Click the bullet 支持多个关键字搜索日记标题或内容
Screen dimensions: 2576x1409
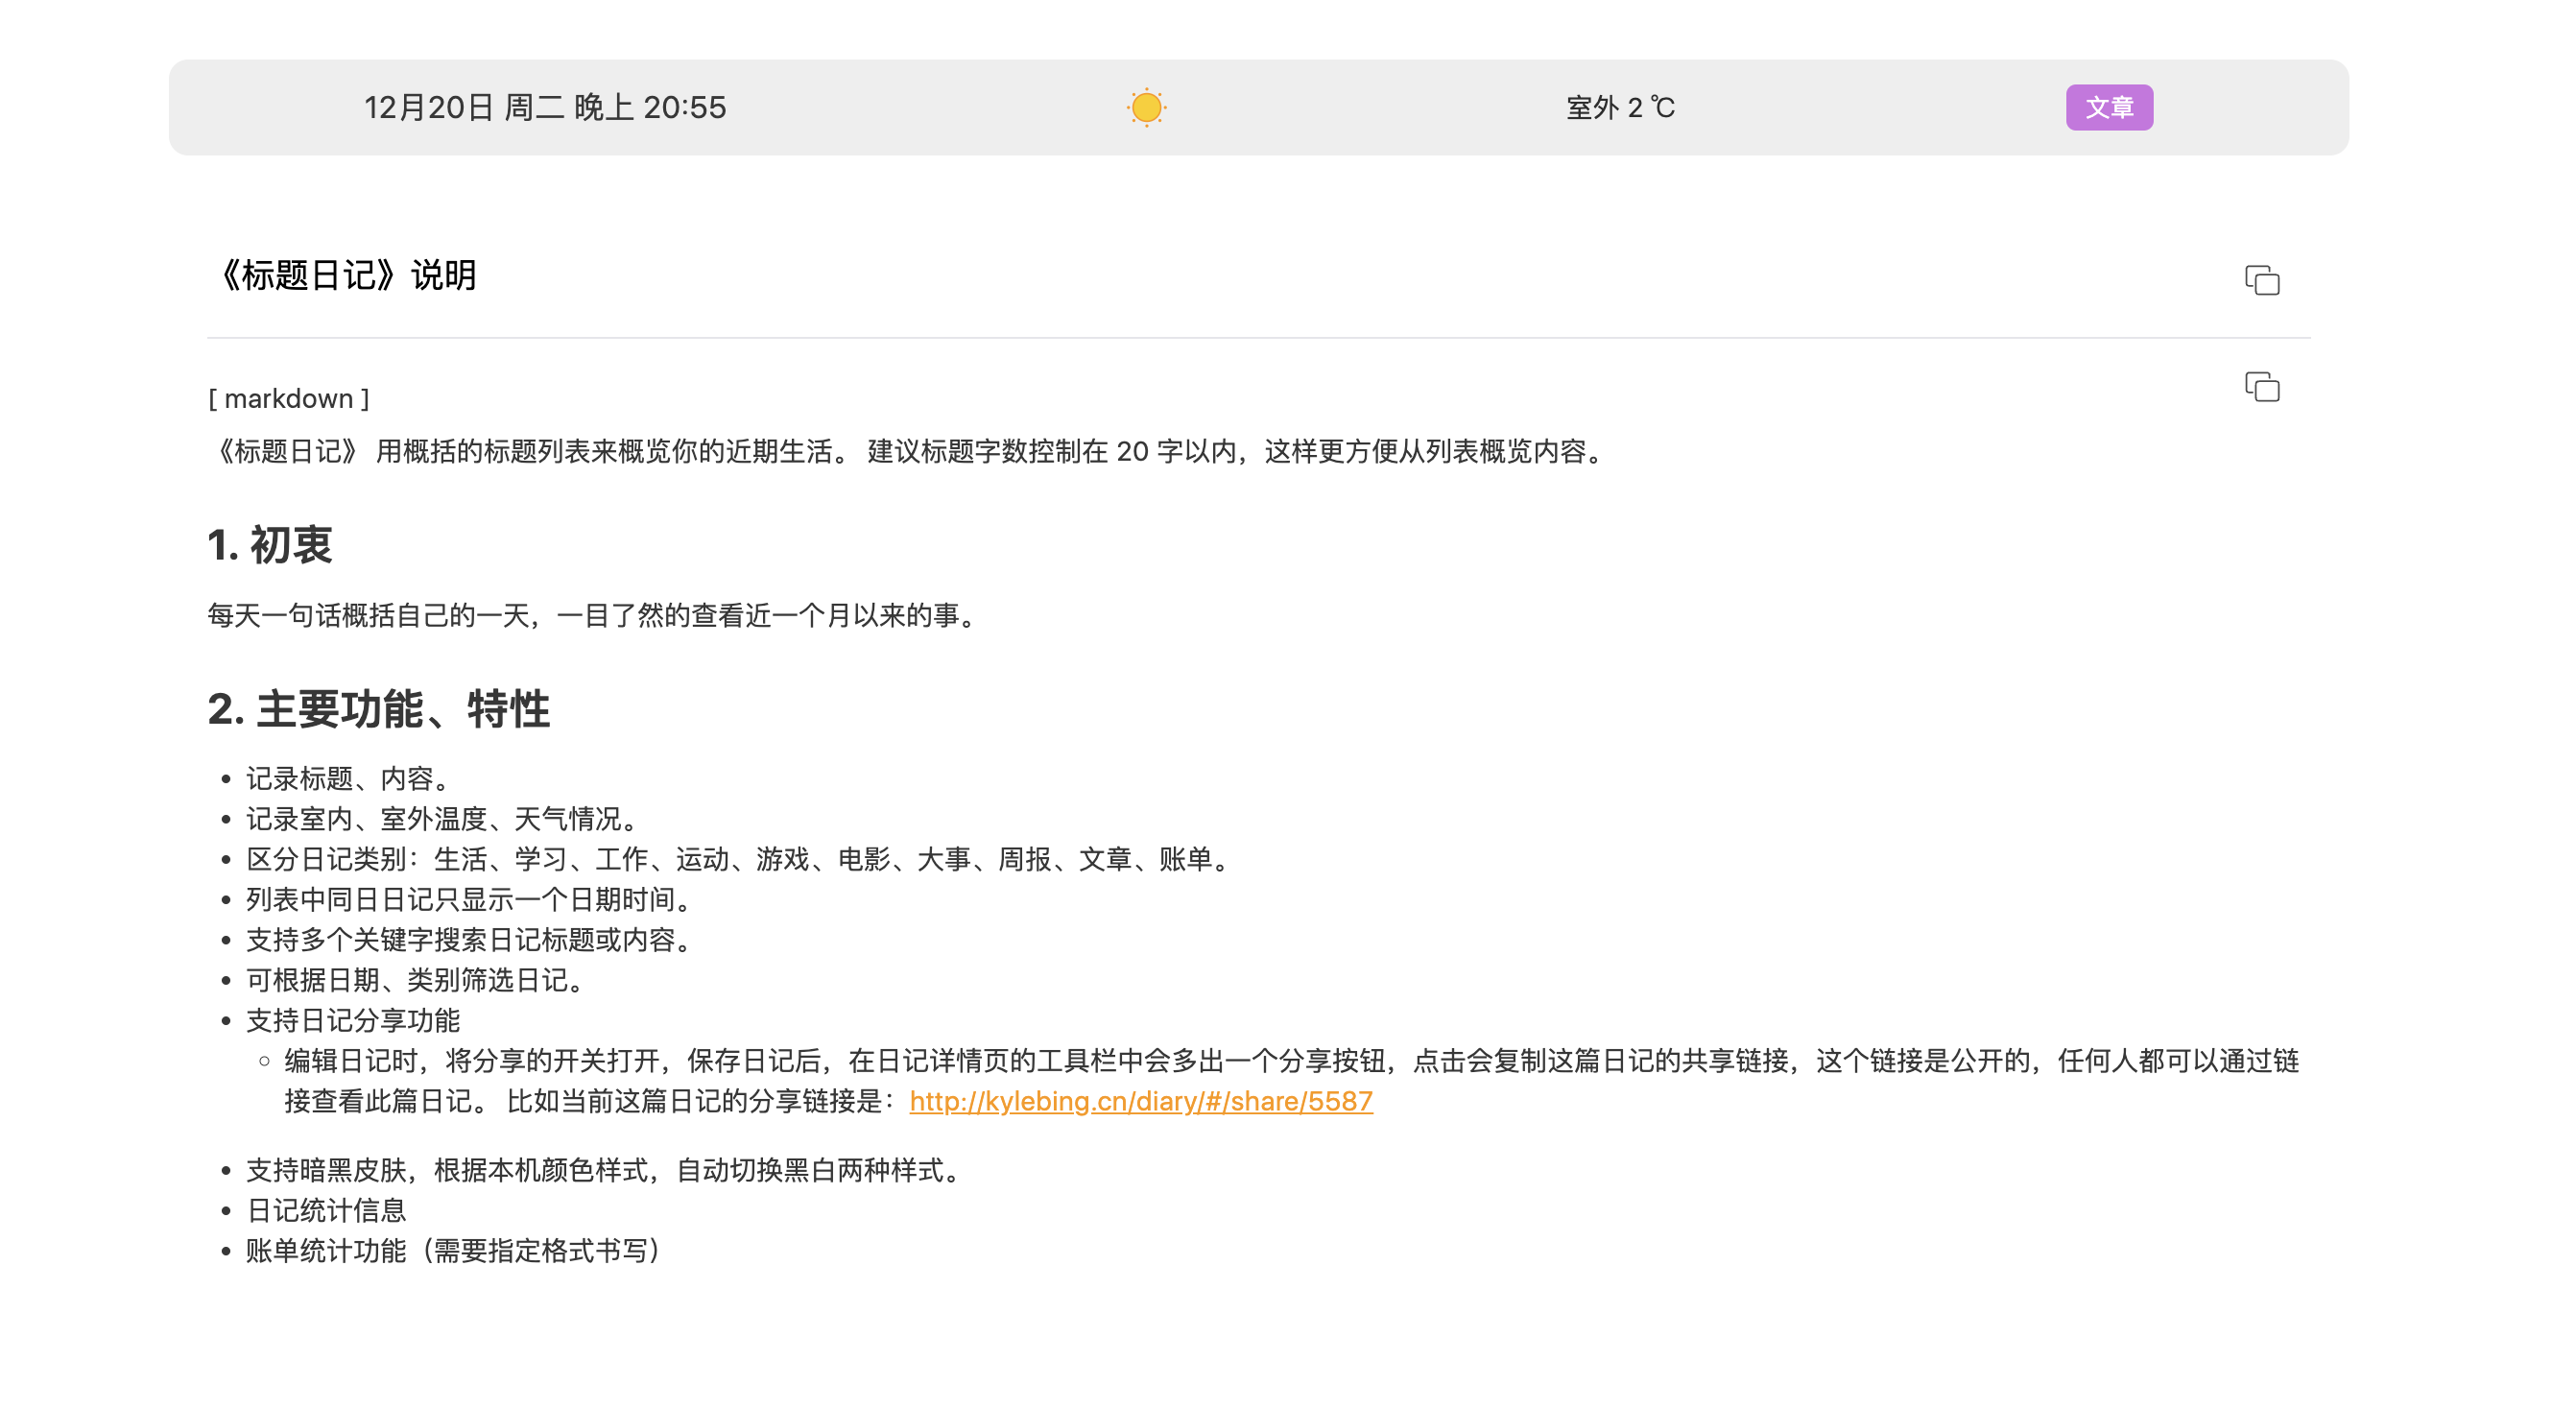470,940
